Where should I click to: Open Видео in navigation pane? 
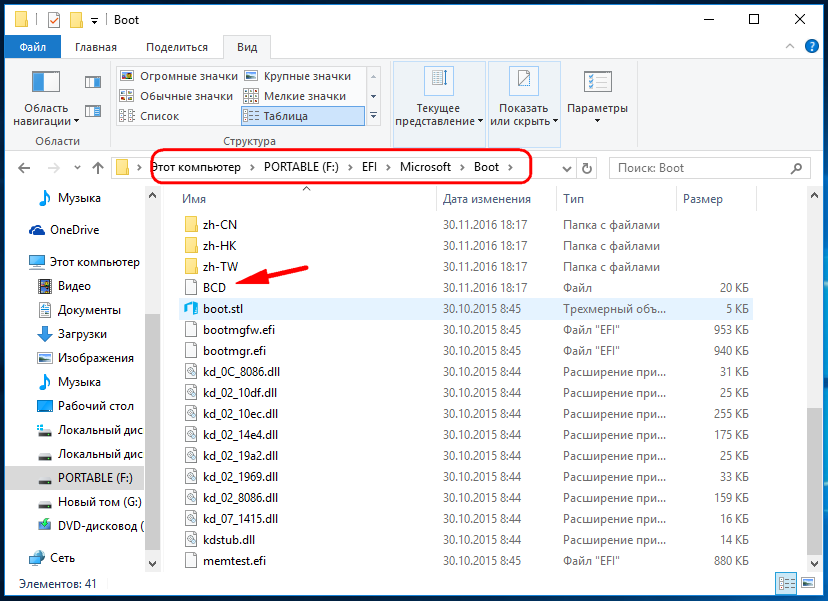click(64, 286)
